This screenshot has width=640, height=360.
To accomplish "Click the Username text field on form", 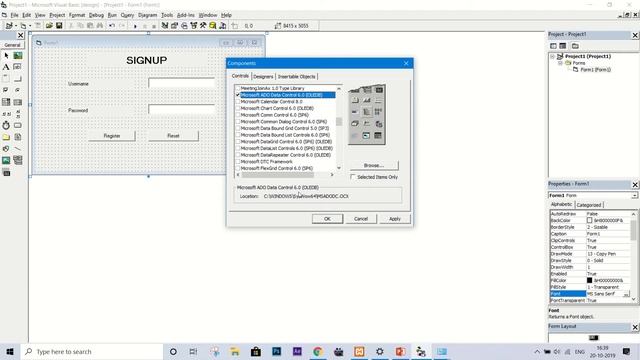I will coord(182,83).
